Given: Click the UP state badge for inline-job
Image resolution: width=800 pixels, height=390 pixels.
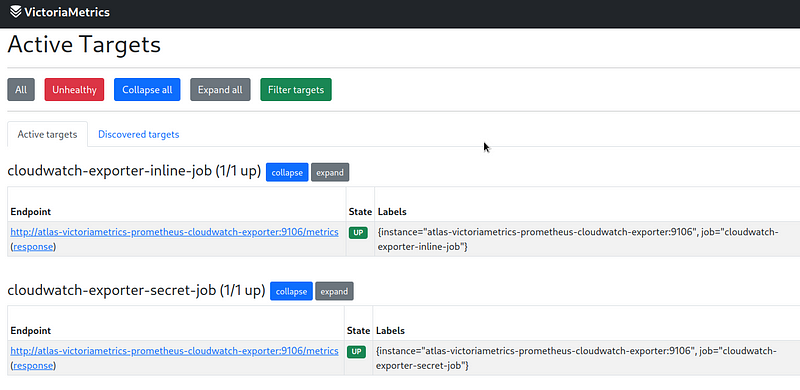Looking at the screenshot, I should coord(358,233).
